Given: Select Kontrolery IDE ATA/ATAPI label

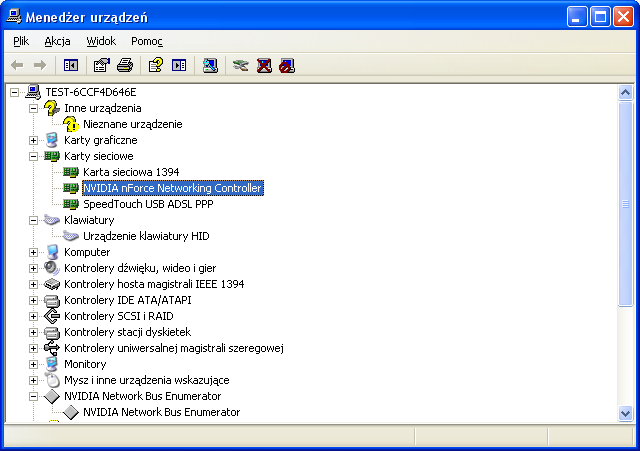Looking at the screenshot, I should [x=127, y=300].
